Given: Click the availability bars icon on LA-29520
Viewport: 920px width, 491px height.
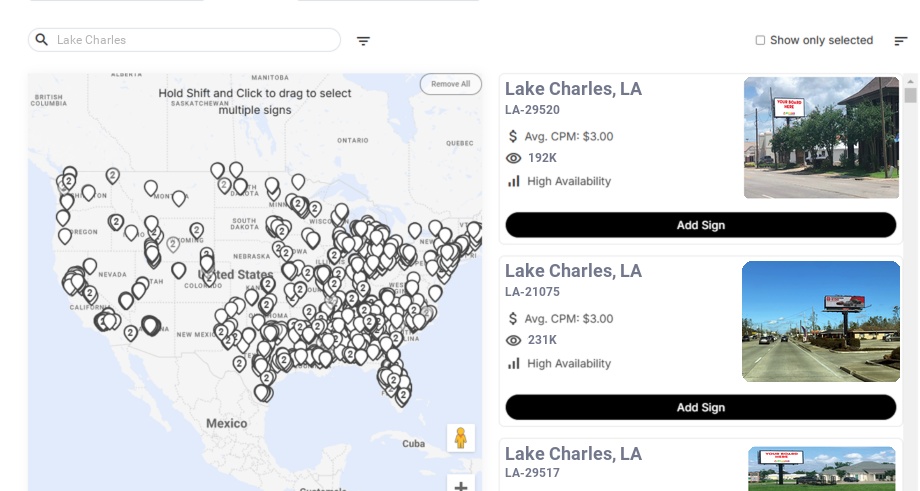Looking at the screenshot, I should click(514, 181).
